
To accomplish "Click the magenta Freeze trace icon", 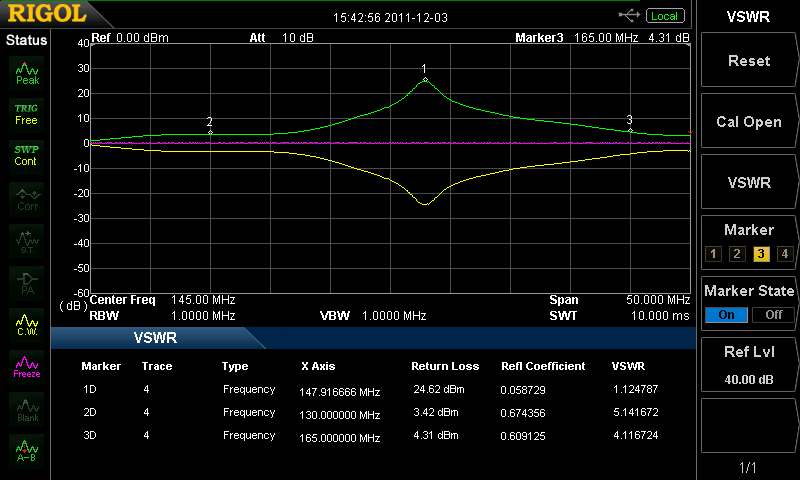I will [27, 365].
